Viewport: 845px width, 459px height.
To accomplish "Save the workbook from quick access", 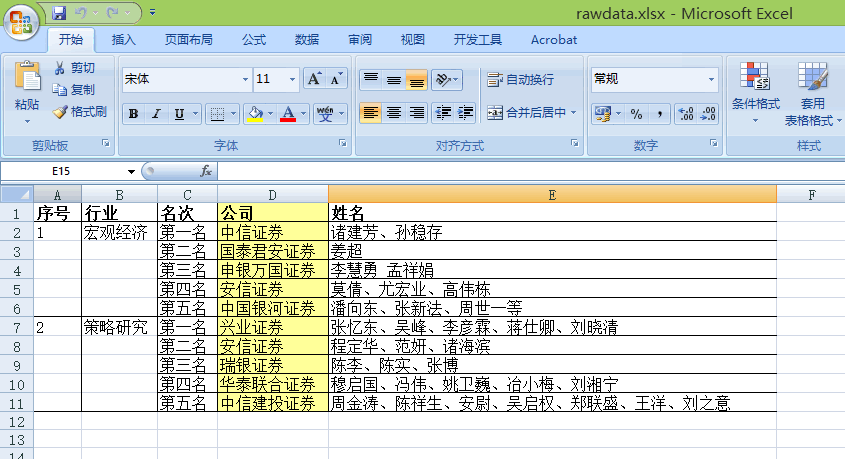I will pos(59,12).
